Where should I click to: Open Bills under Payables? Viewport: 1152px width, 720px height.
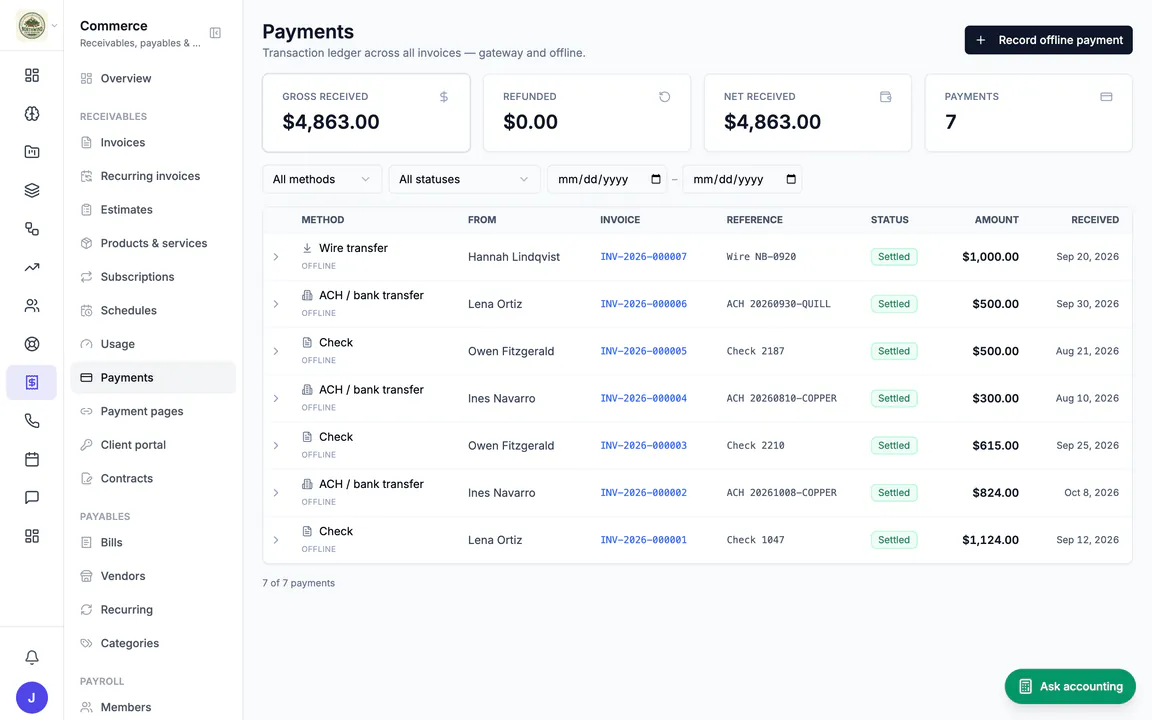pos(153,542)
